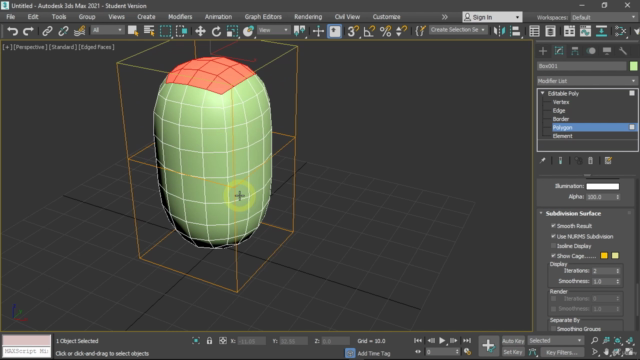Image resolution: width=640 pixels, height=360 pixels.
Task: Click the Key Filters button
Action: [x=562, y=352]
